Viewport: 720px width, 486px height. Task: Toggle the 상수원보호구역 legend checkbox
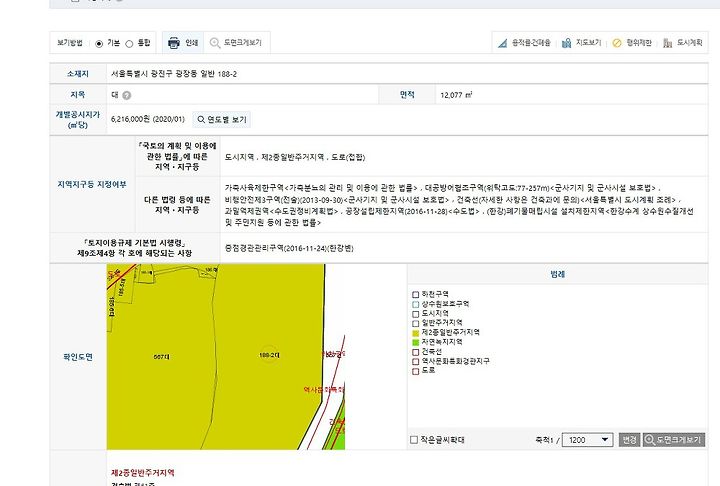tap(416, 304)
